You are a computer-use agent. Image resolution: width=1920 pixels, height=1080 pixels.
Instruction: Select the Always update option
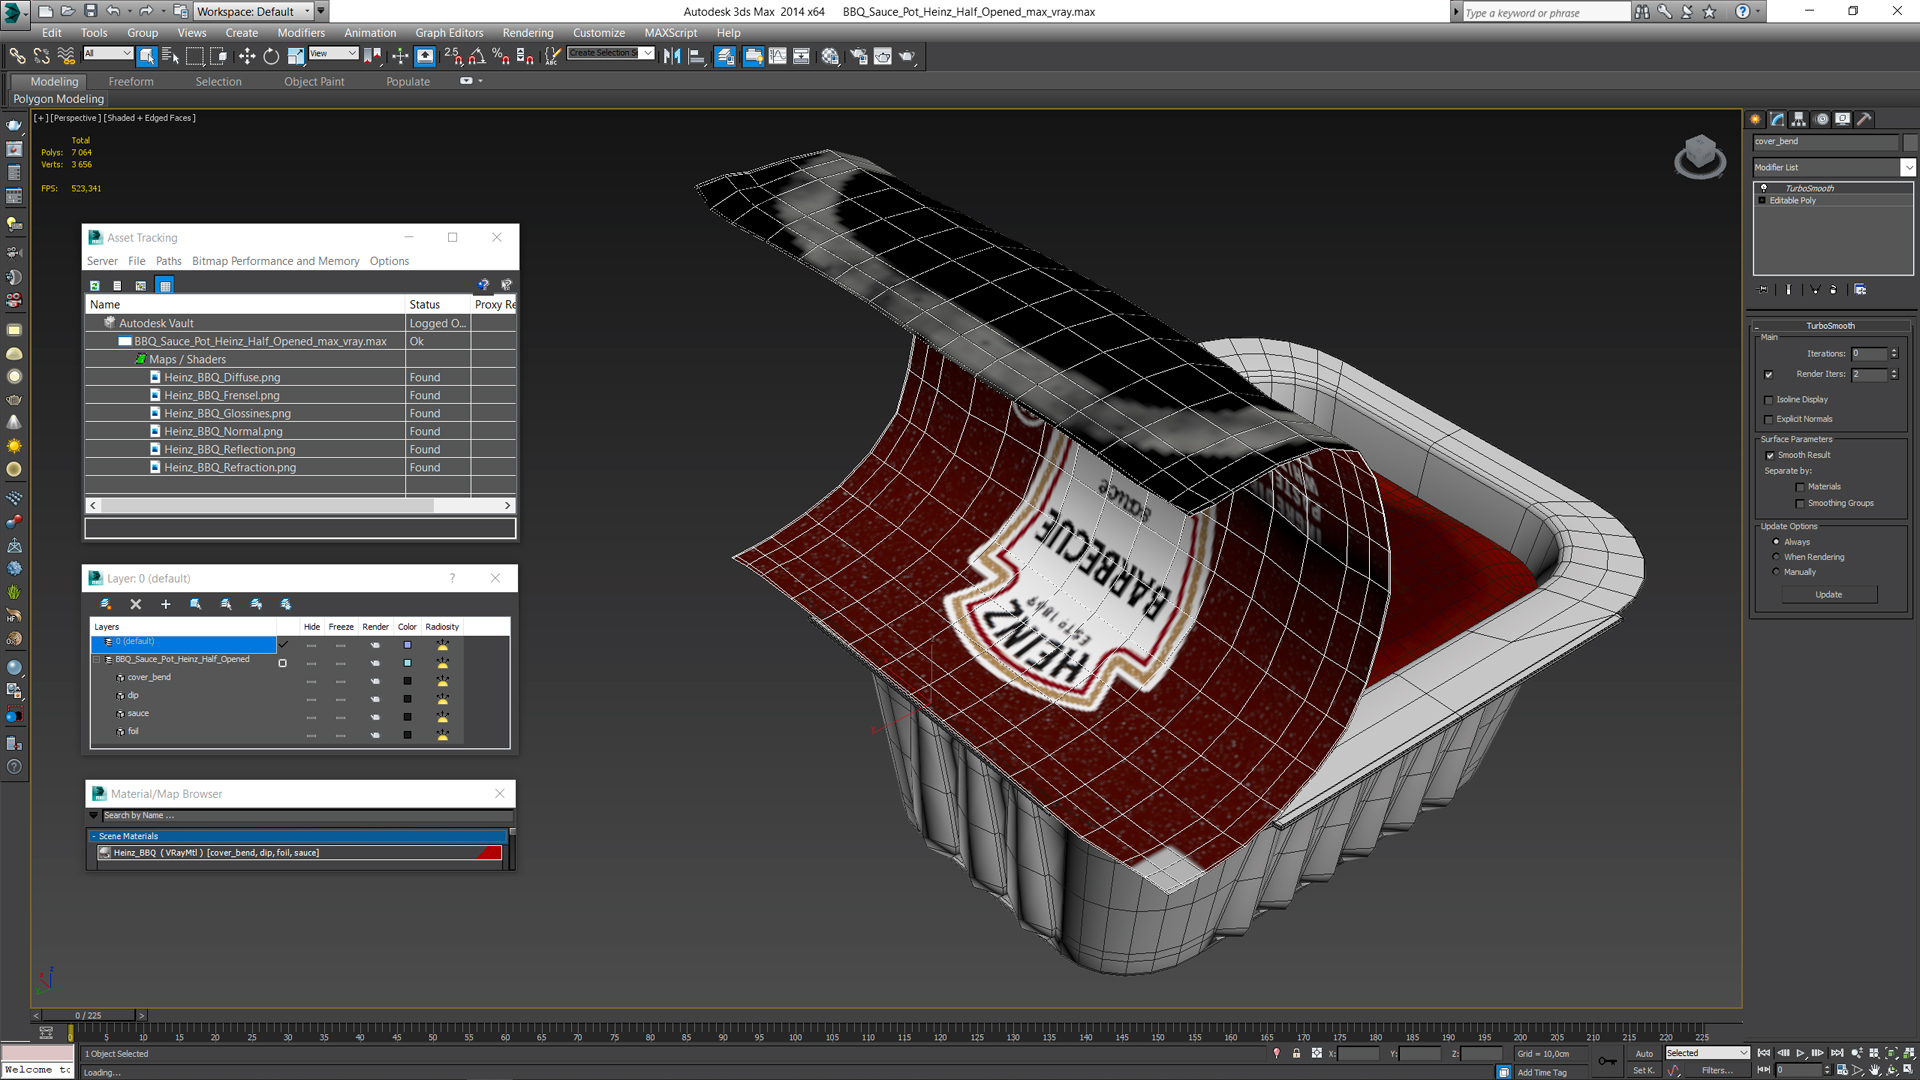pyautogui.click(x=1776, y=542)
